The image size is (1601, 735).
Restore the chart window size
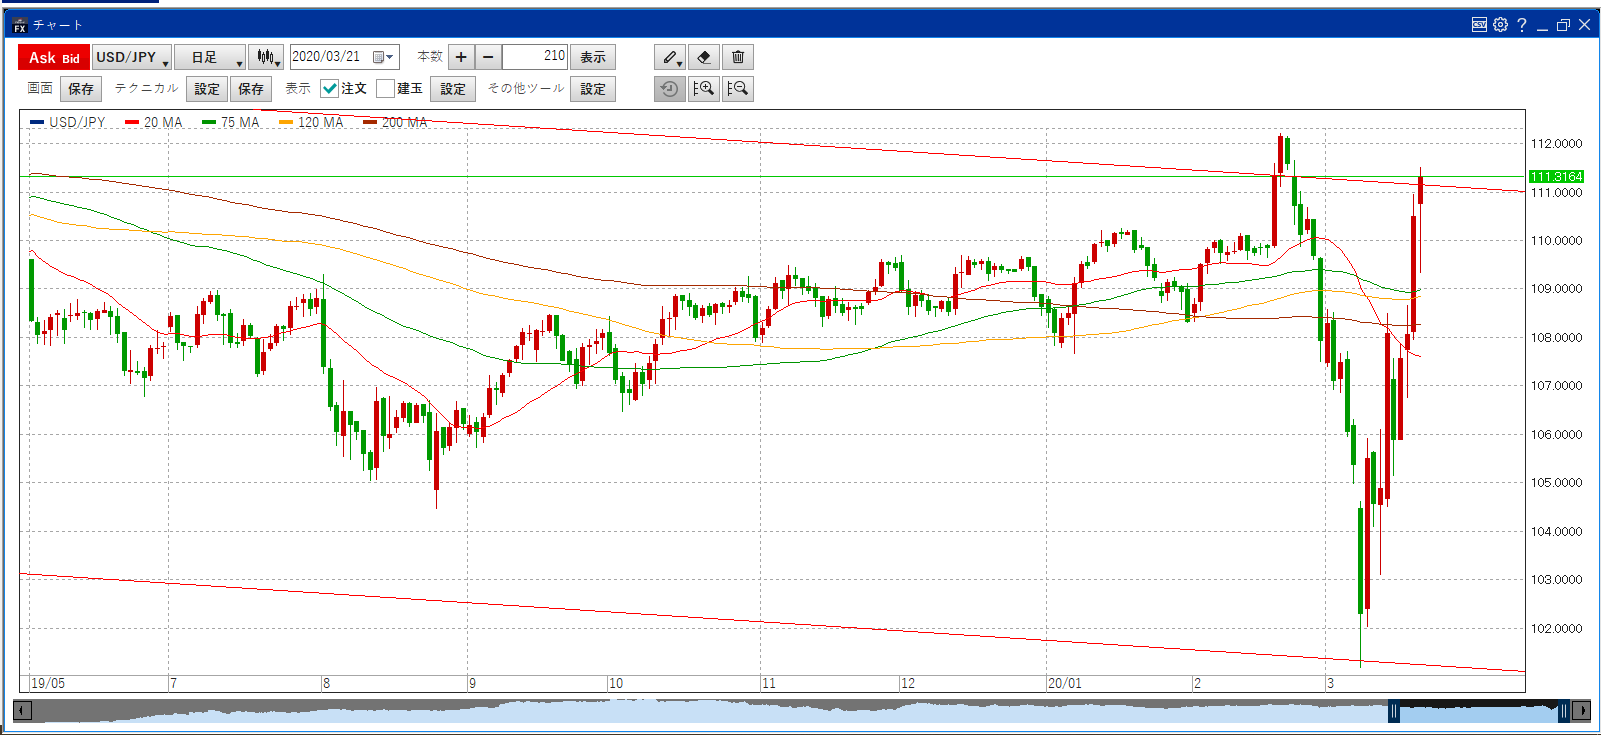click(1563, 25)
